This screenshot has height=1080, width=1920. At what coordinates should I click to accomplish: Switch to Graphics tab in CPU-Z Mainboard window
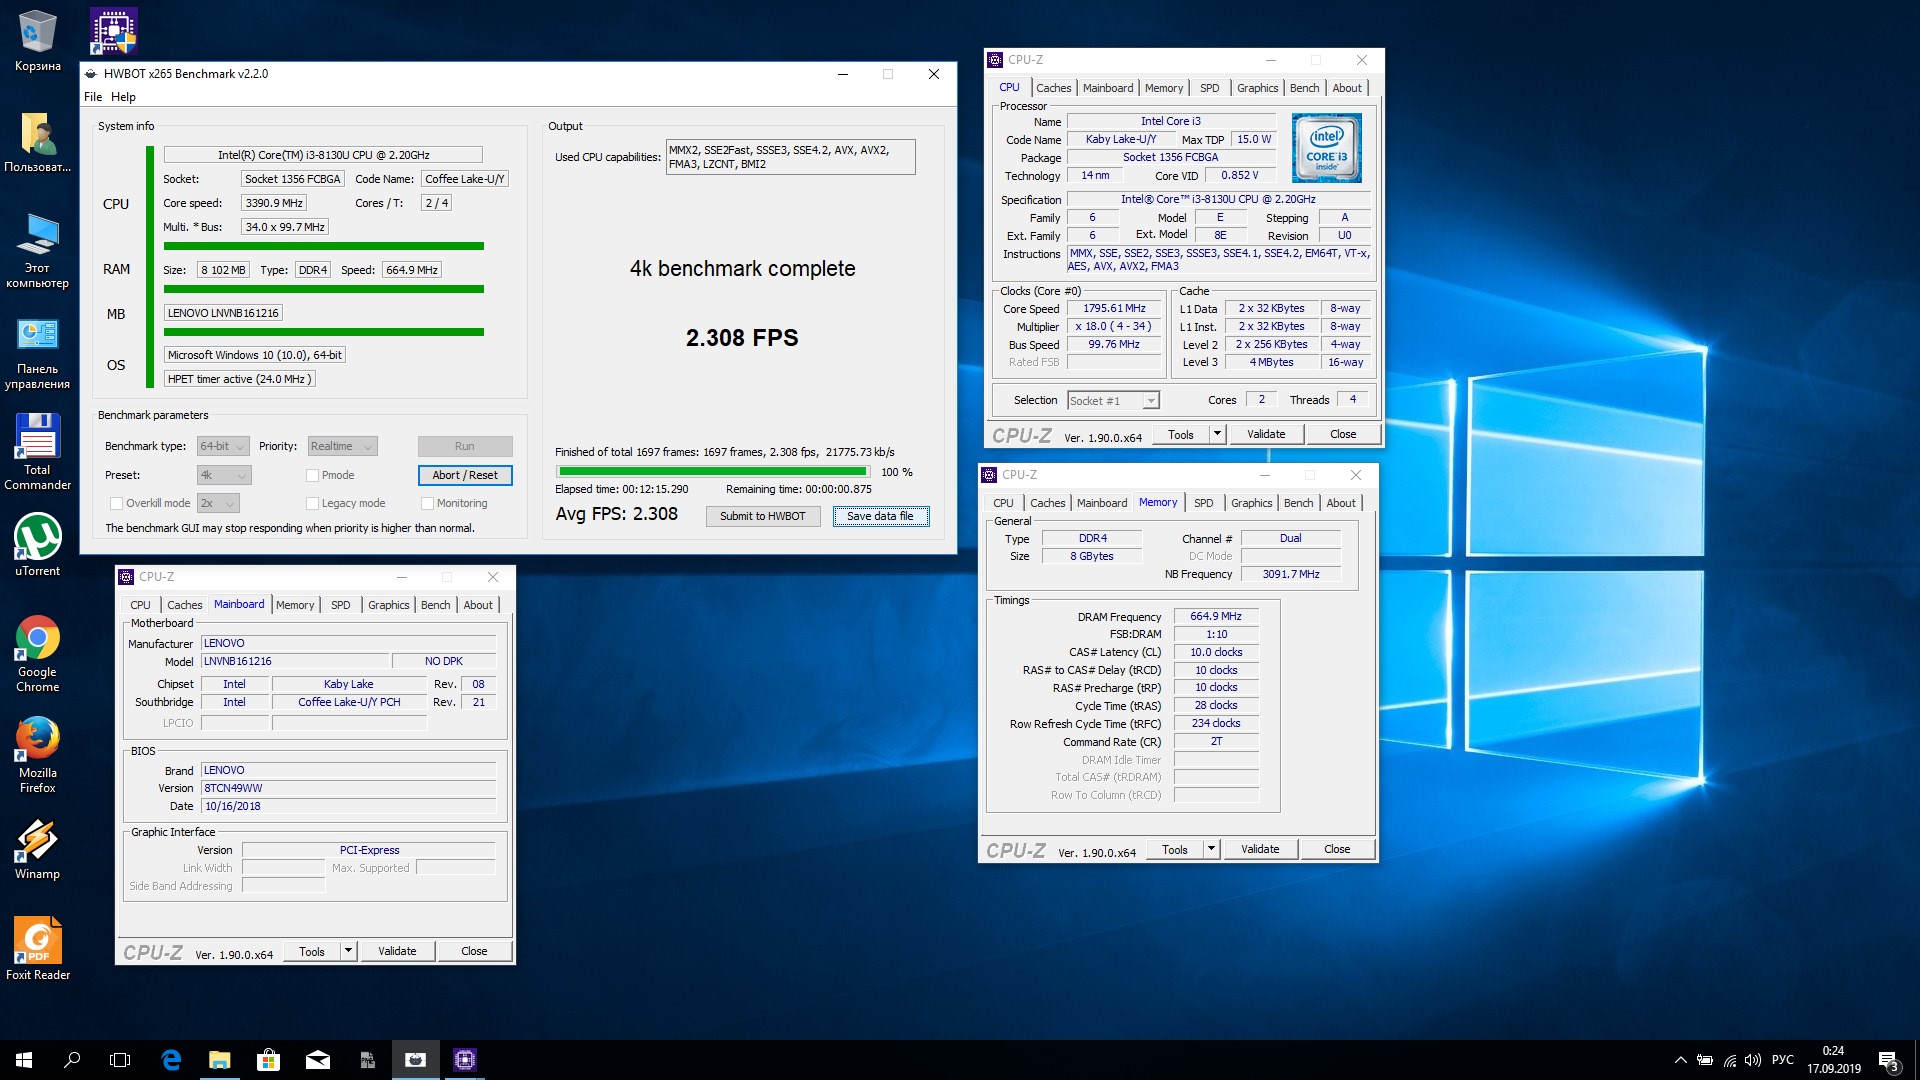click(388, 605)
